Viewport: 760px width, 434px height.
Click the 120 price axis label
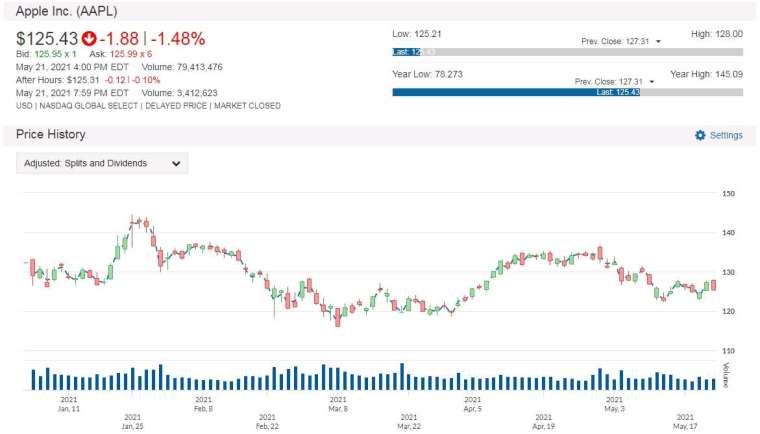728,311
